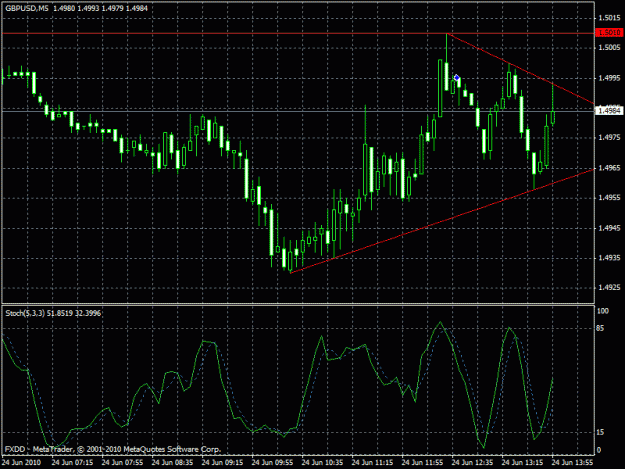Click the stochastic 100 level label
Screen dimensions: 625x469
(603, 311)
